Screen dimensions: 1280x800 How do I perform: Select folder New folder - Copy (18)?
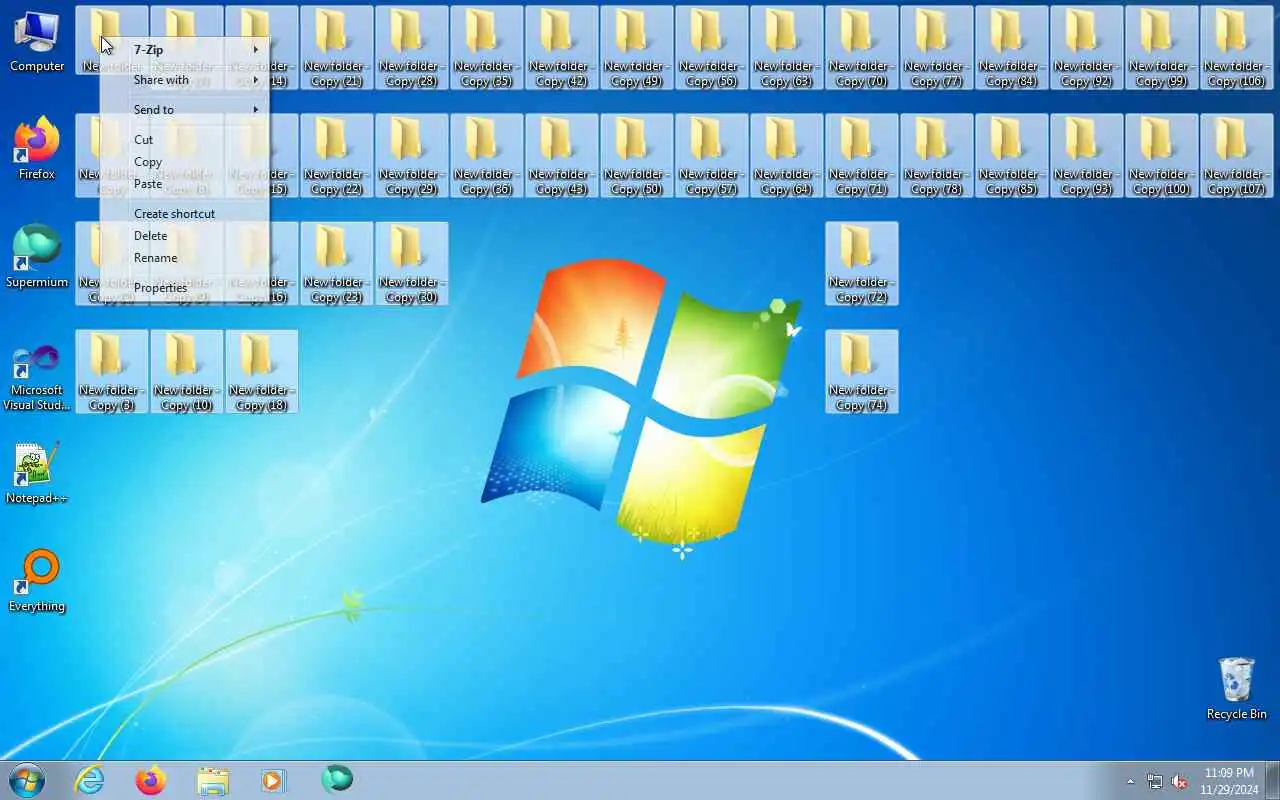point(262,372)
